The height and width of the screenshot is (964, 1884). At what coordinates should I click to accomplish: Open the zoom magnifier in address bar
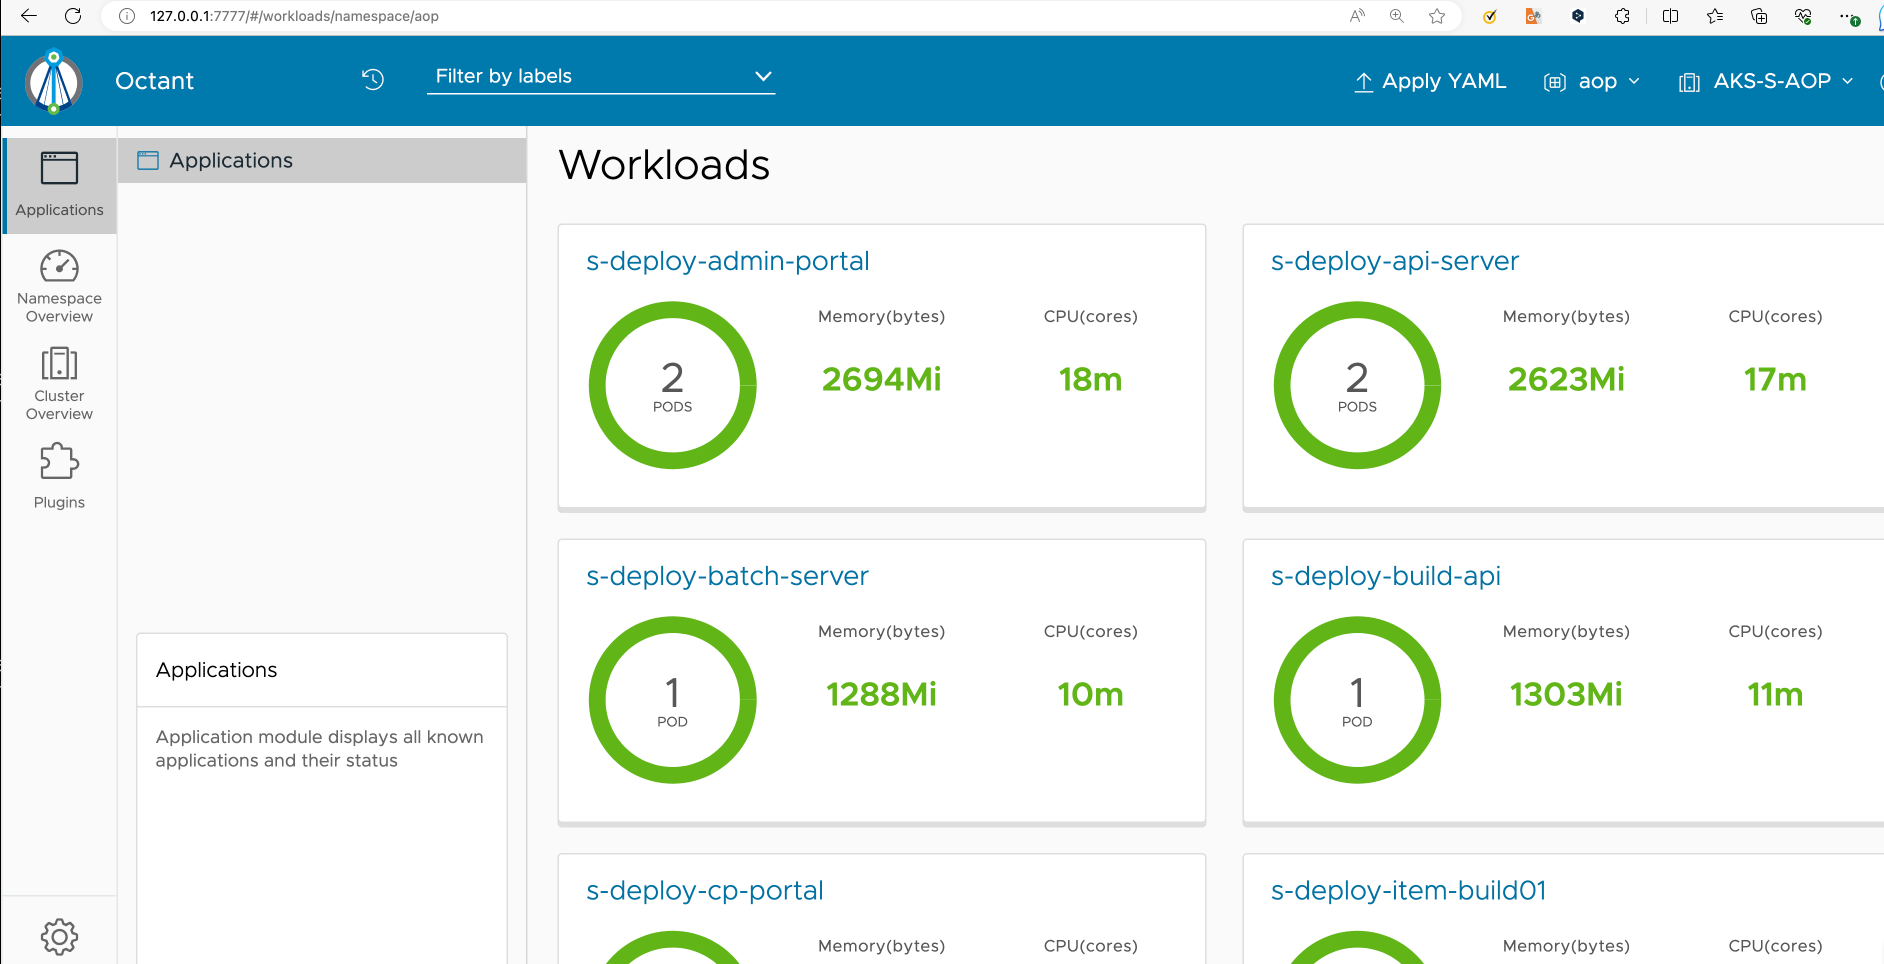pyautogui.click(x=1397, y=16)
